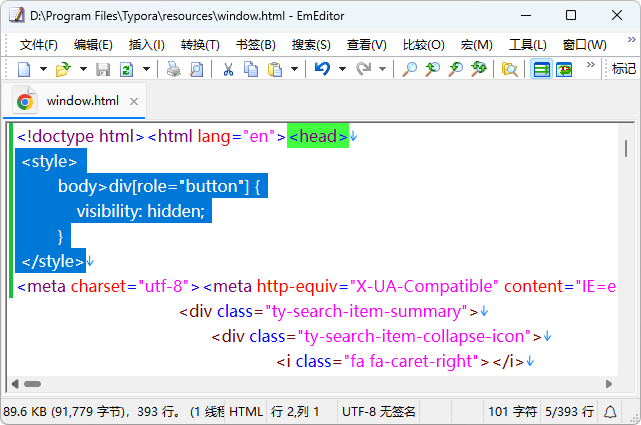Click the Undo arrow icon
Image resolution: width=641 pixels, height=425 pixels.
click(x=322, y=69)
